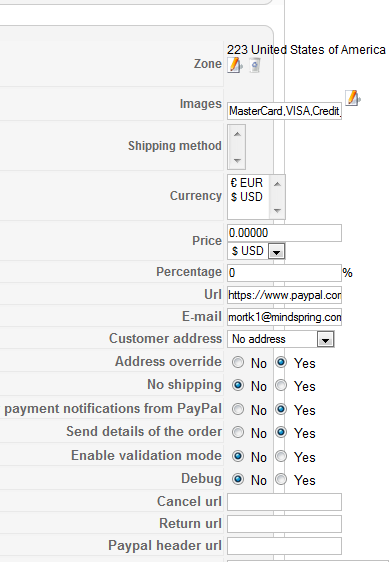389x562 pixels.
Task: Focus the E-mail text field
Action: [x=284, y=317]
